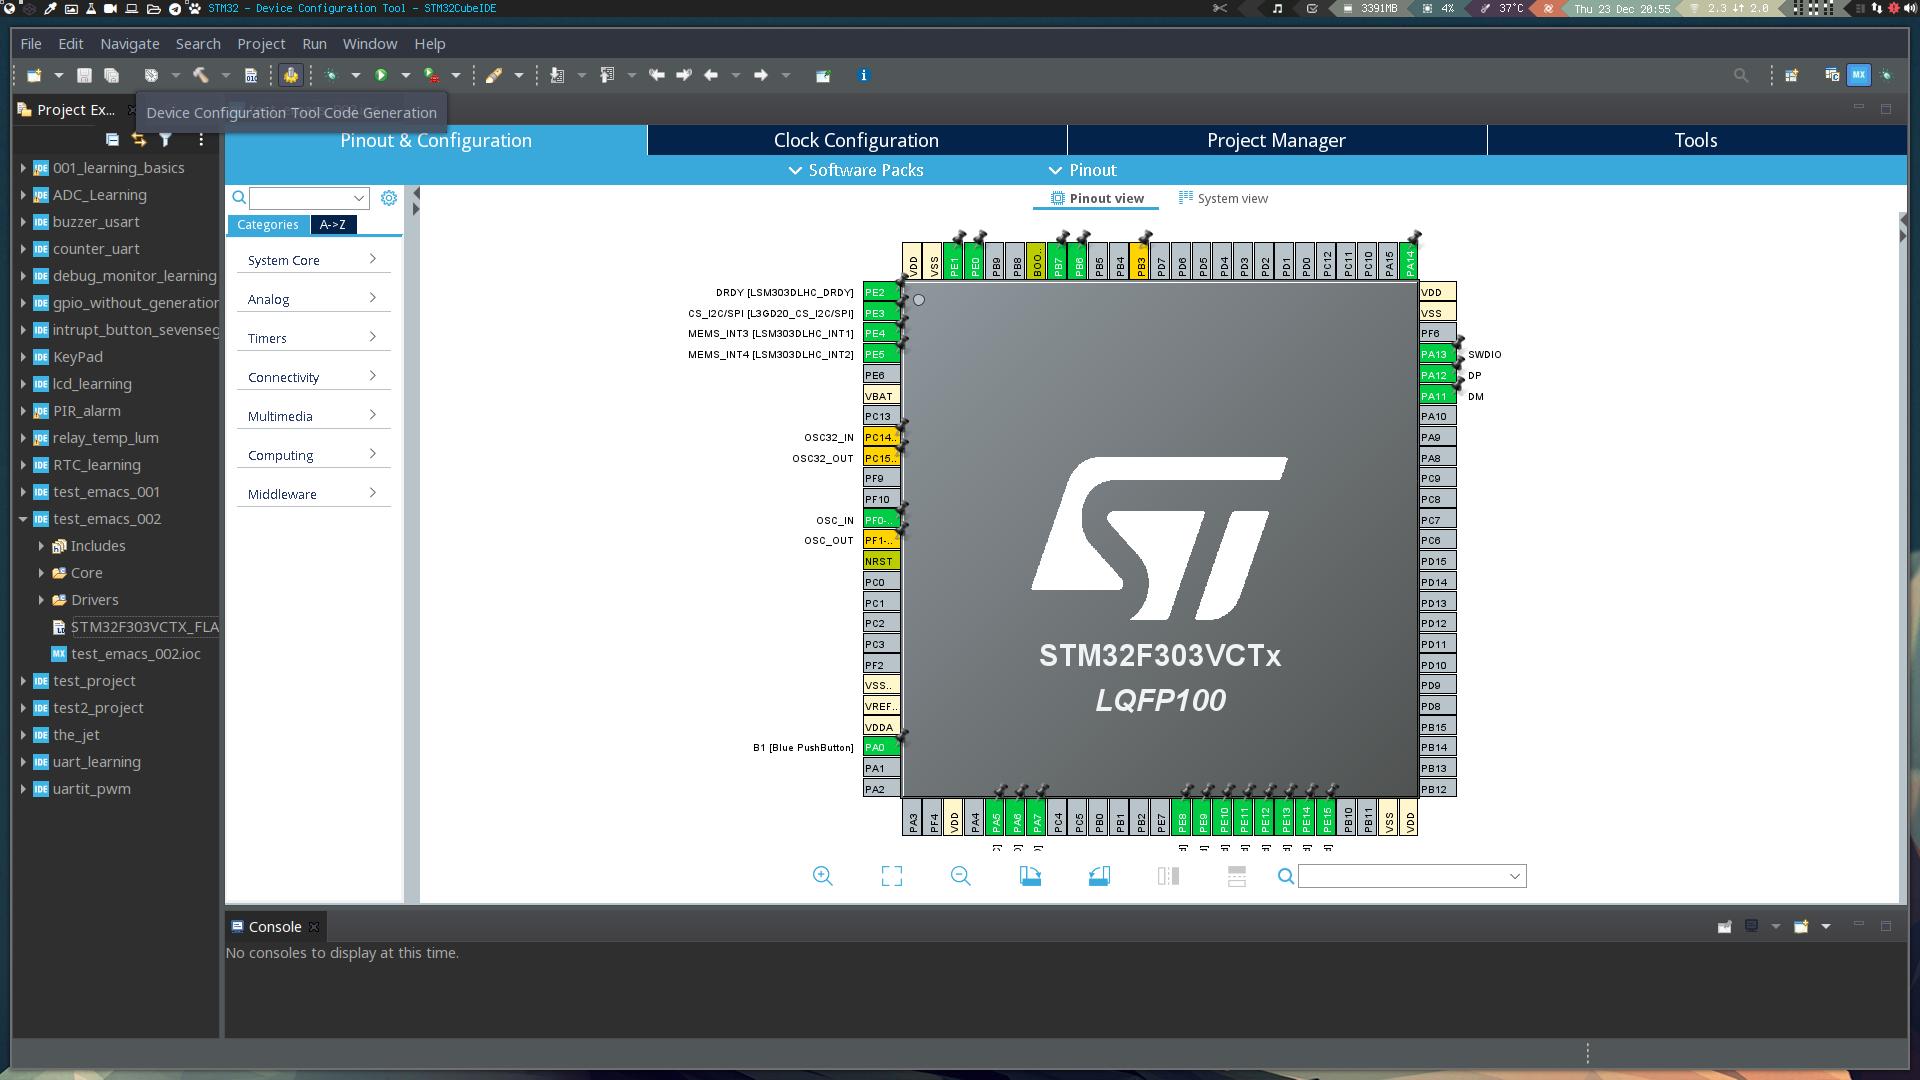1920x1080 pixels.
Task: Select the PIR_alarm project
Action: click(86, 411)
